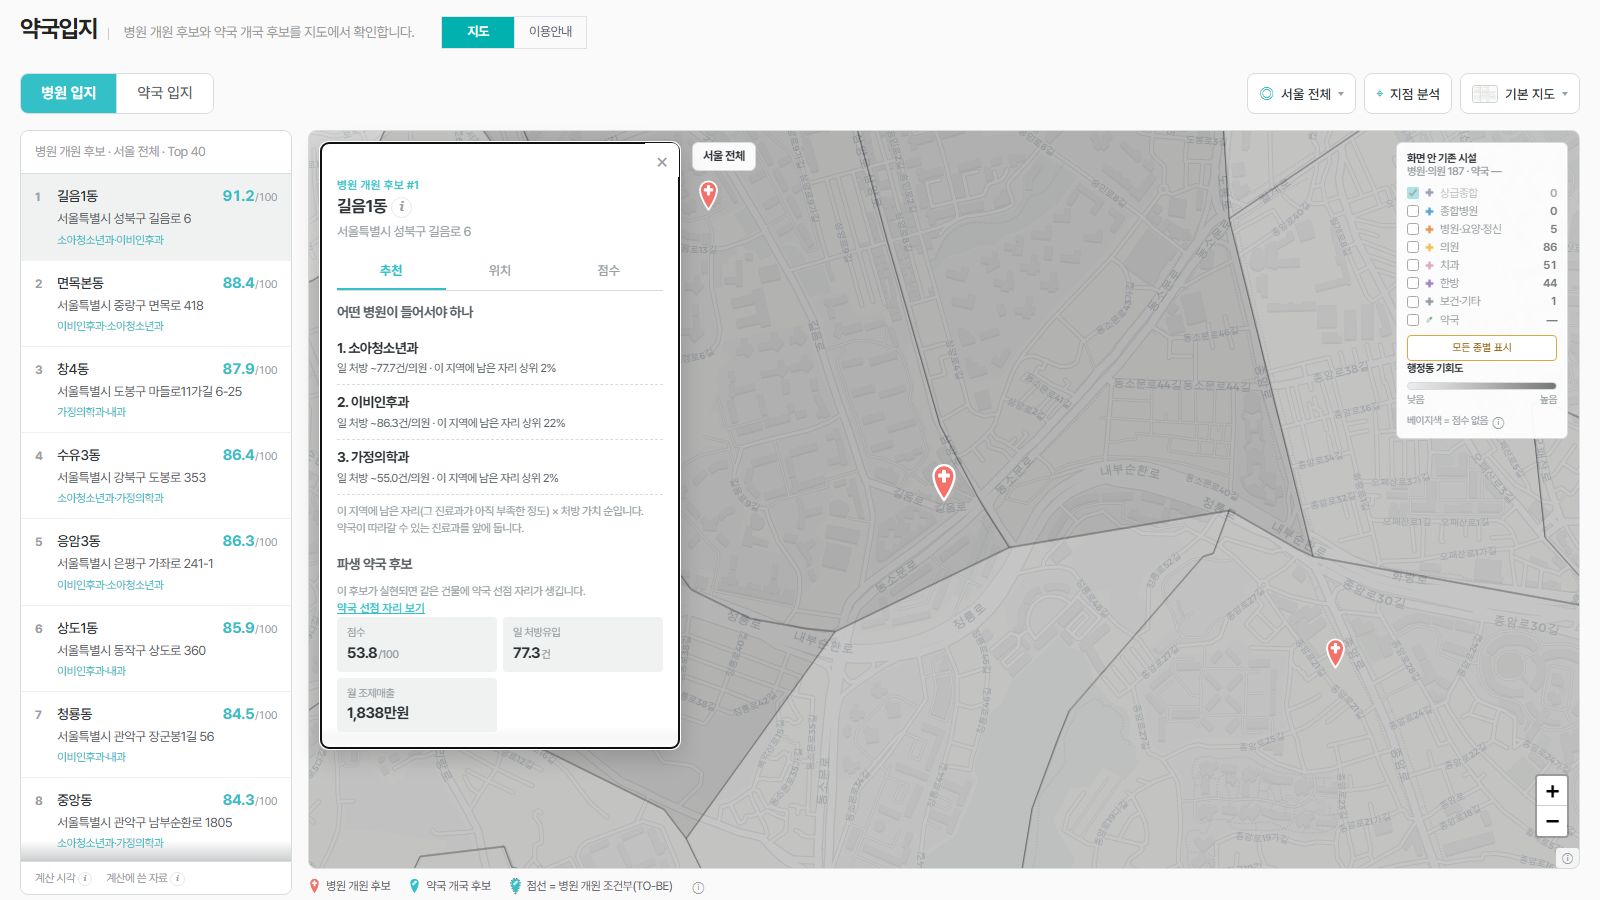Image resolution: width=1600 pixels, height=900 pixels.
Task: Select the 창4동 candidate in the list
Action: (x=156, y=390)
